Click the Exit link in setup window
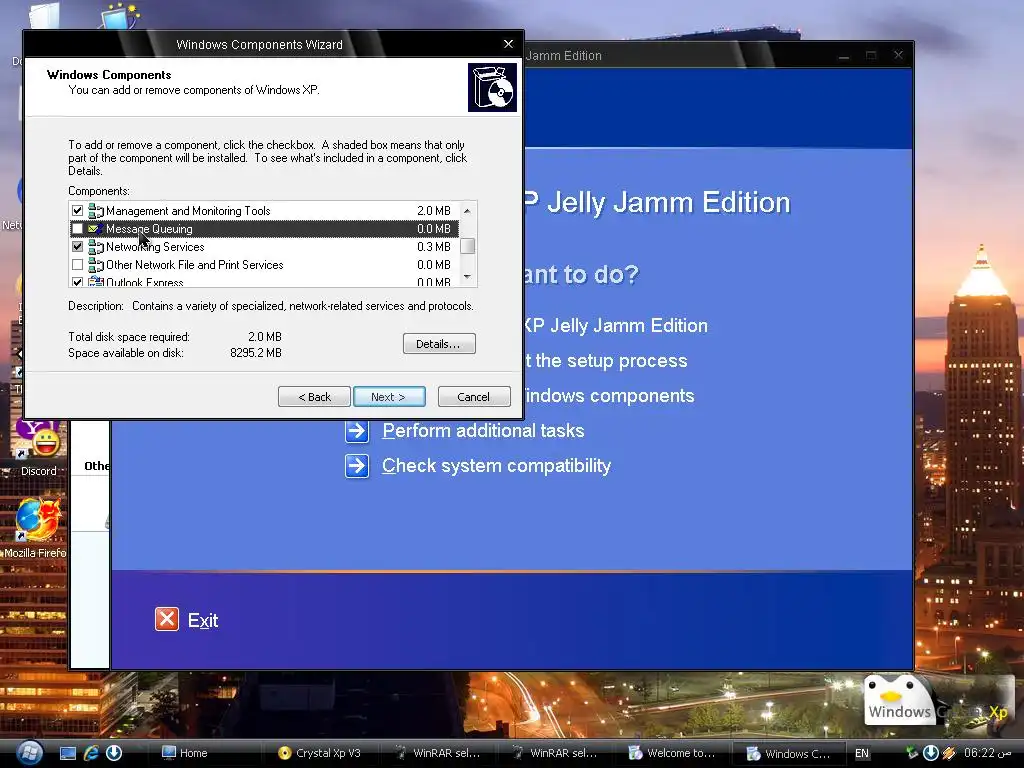This screenshot has width=1024, height=768. (x=203, y=620)
